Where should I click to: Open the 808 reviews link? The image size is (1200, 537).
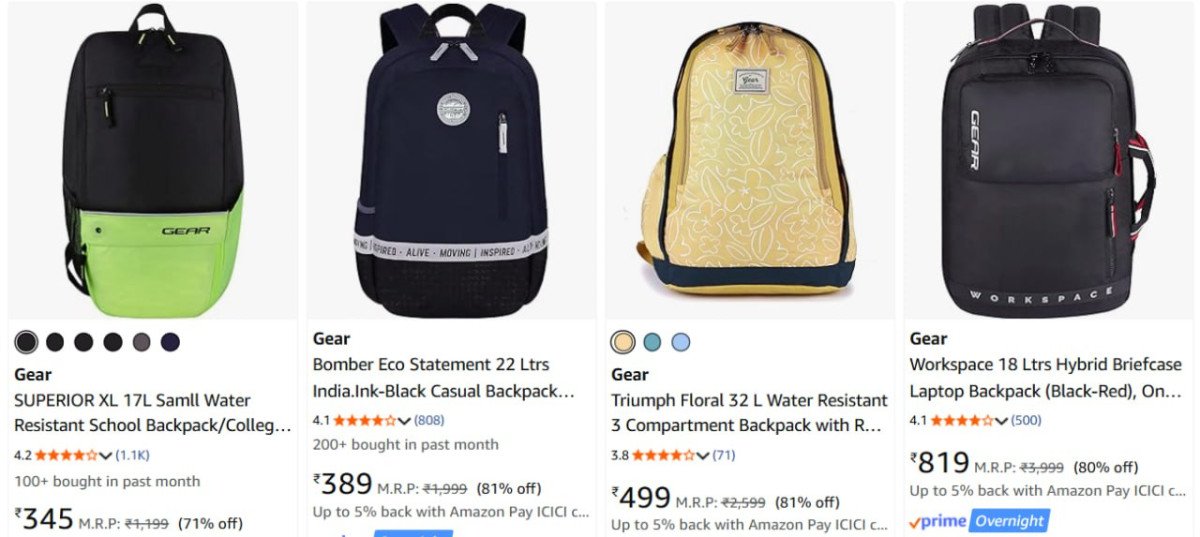(429, 420)
